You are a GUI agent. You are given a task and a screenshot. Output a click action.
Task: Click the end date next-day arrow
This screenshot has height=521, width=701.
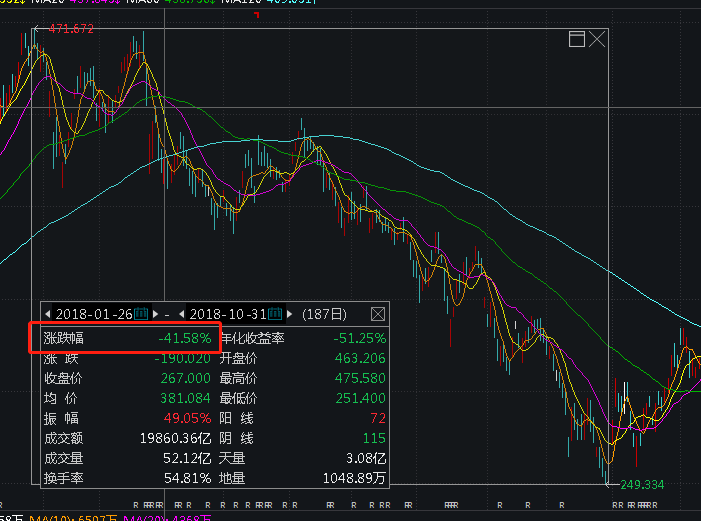click(x=289, y=313)
